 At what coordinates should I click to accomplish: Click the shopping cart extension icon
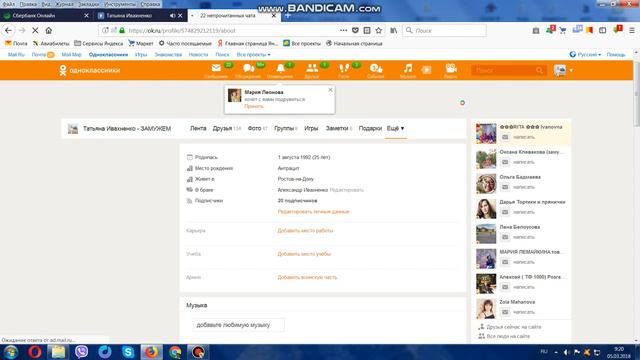pos(562,31)
